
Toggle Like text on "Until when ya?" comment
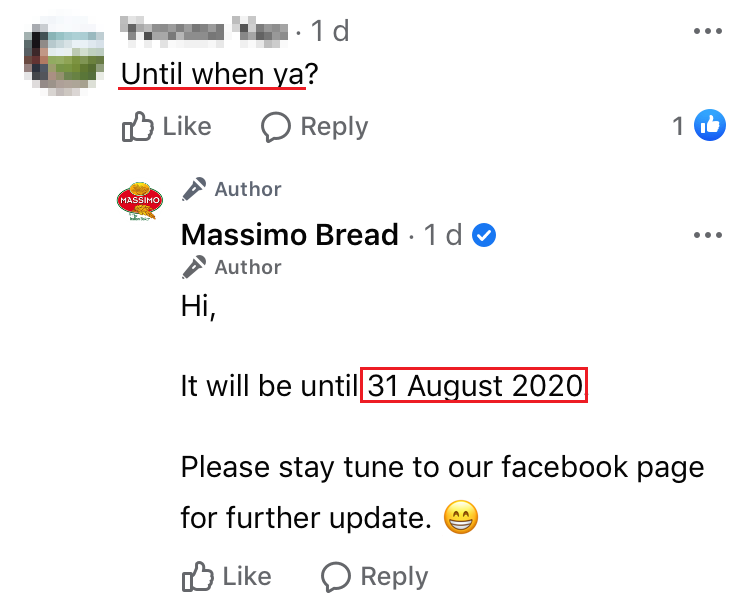187,127
